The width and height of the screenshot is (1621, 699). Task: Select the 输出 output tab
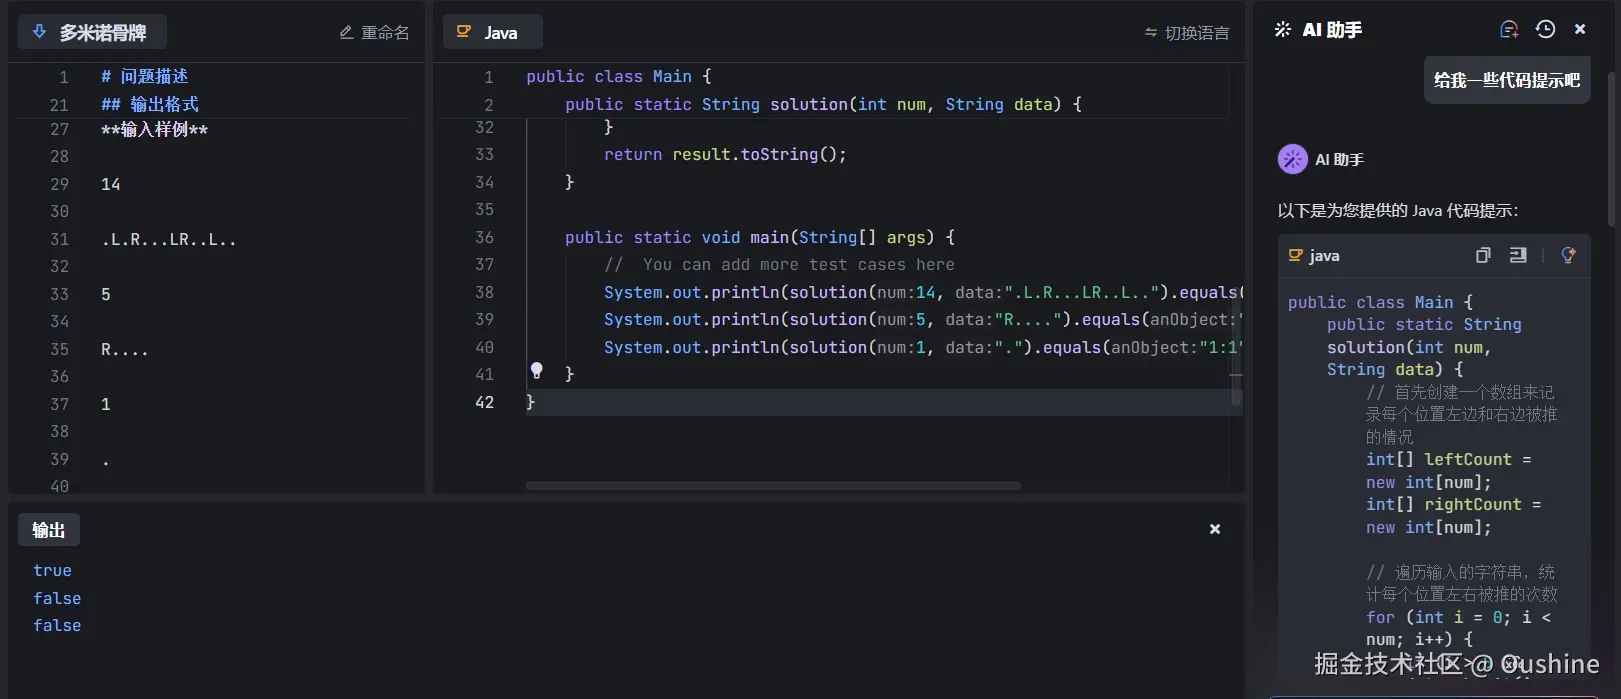click(49, 530)
